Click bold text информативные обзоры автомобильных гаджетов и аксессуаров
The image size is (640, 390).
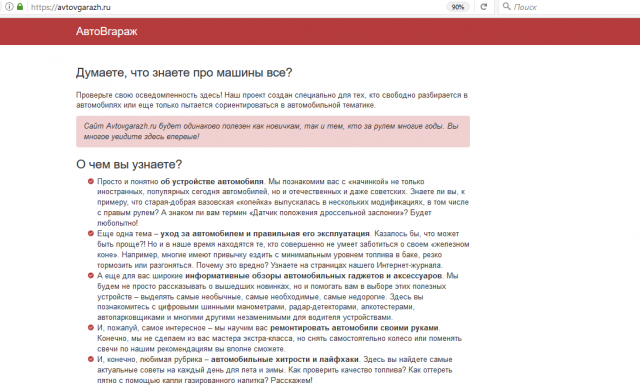[313, 276]
